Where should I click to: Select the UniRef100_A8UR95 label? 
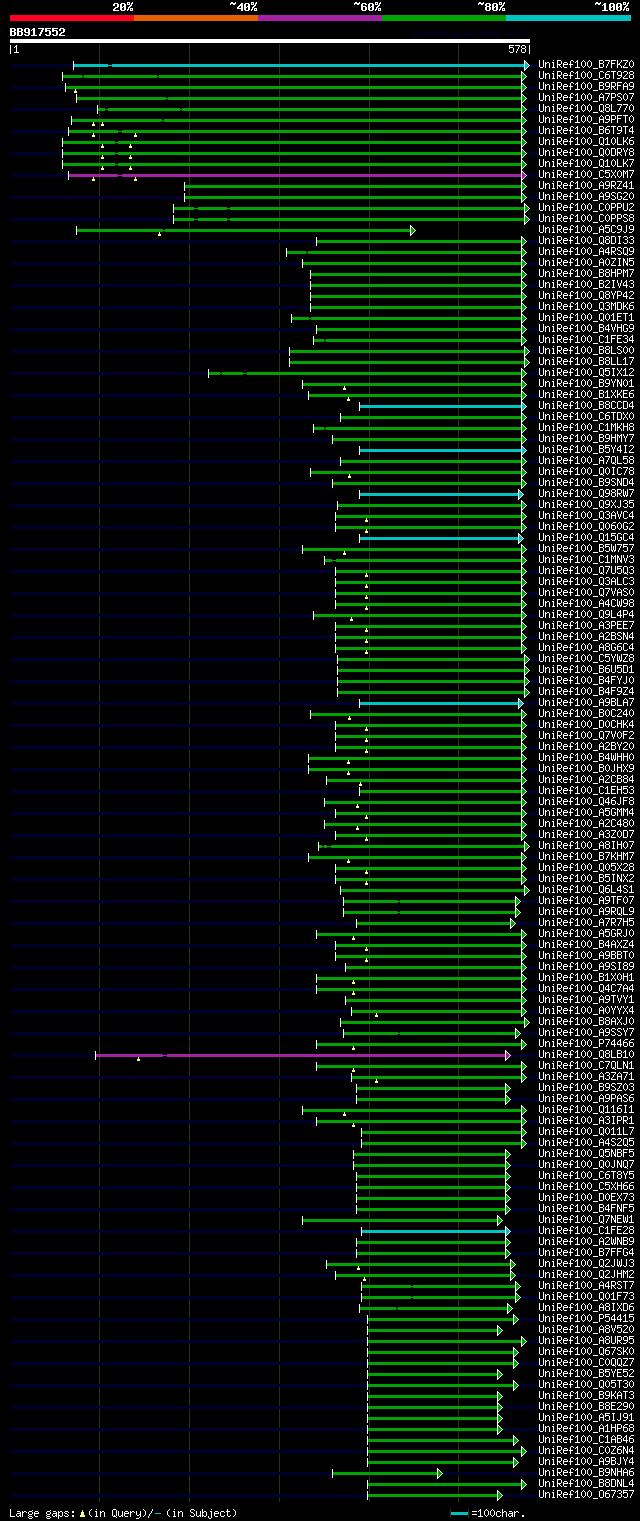(586, 1340)
